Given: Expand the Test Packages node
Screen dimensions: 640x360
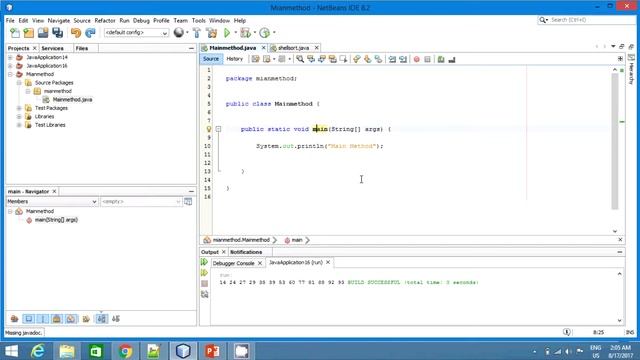Looking at the screenshot, I should click(19, 108).
